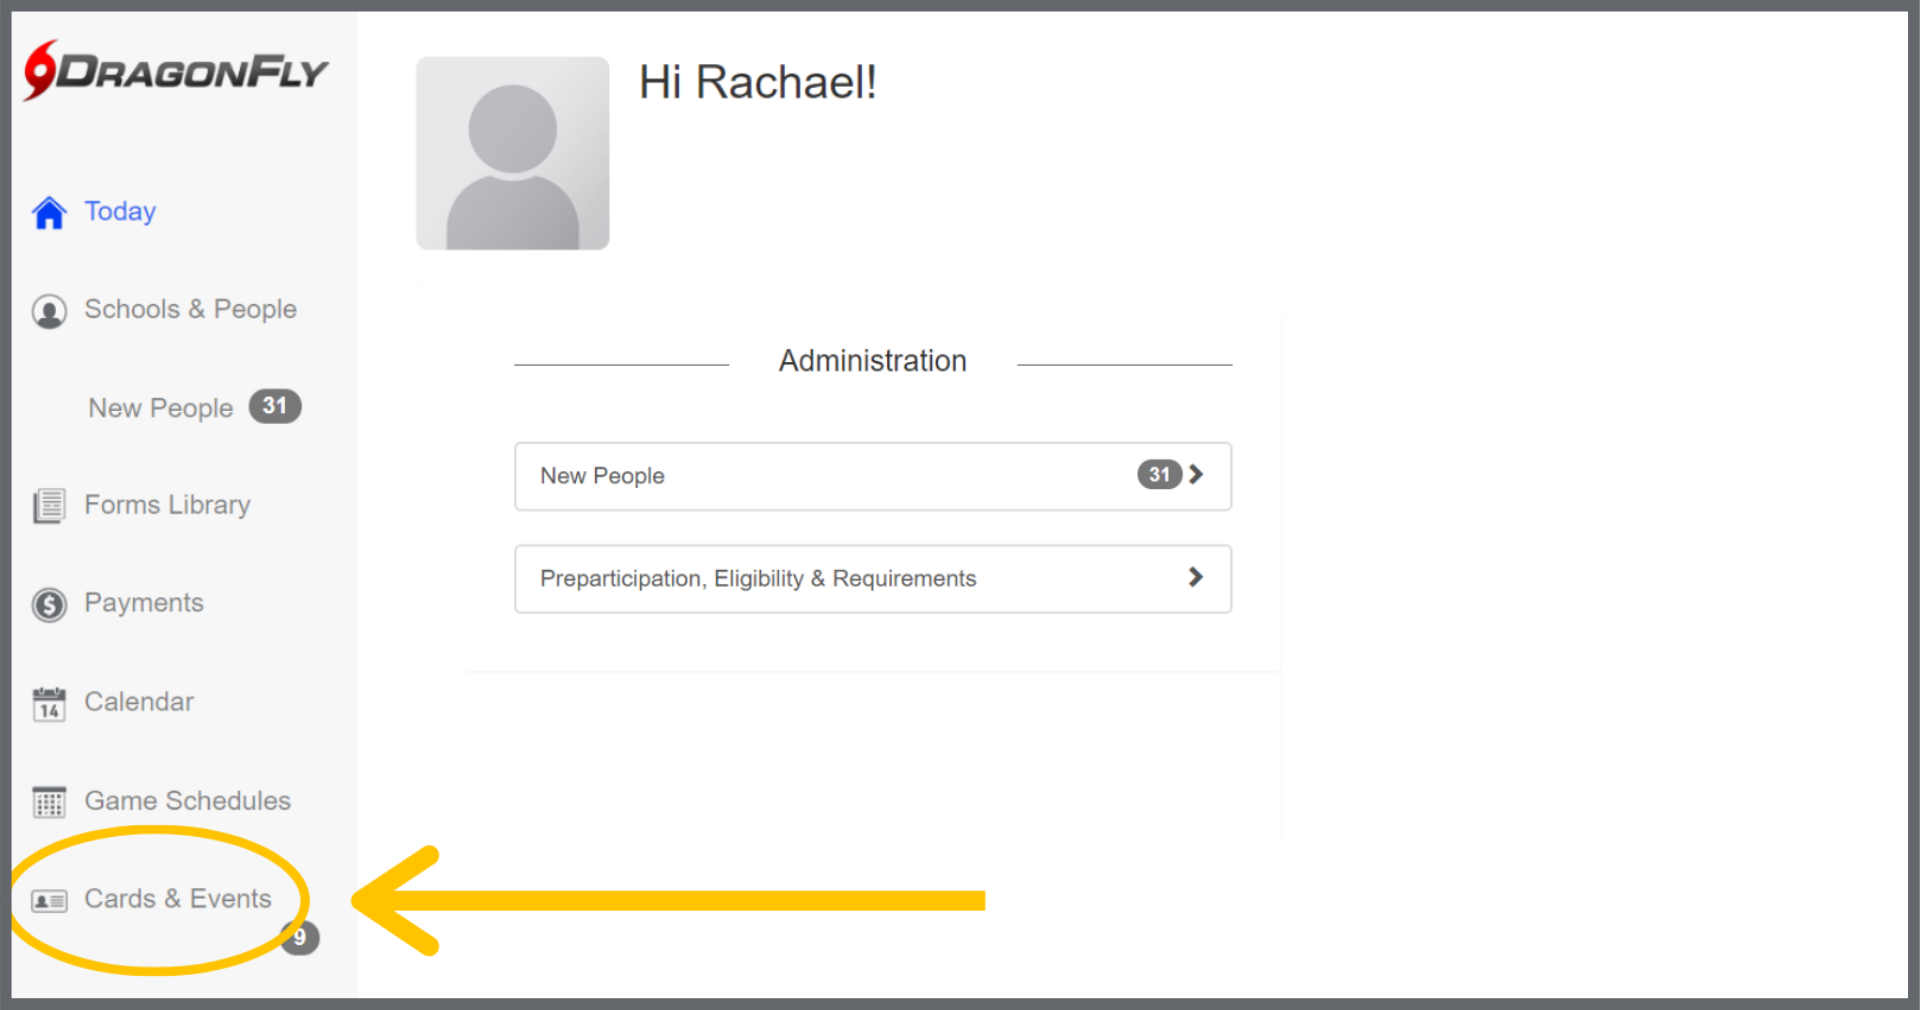Open Cards & Events section
The width and height of the screenshot is (1920, 1010).
[178, 899]
